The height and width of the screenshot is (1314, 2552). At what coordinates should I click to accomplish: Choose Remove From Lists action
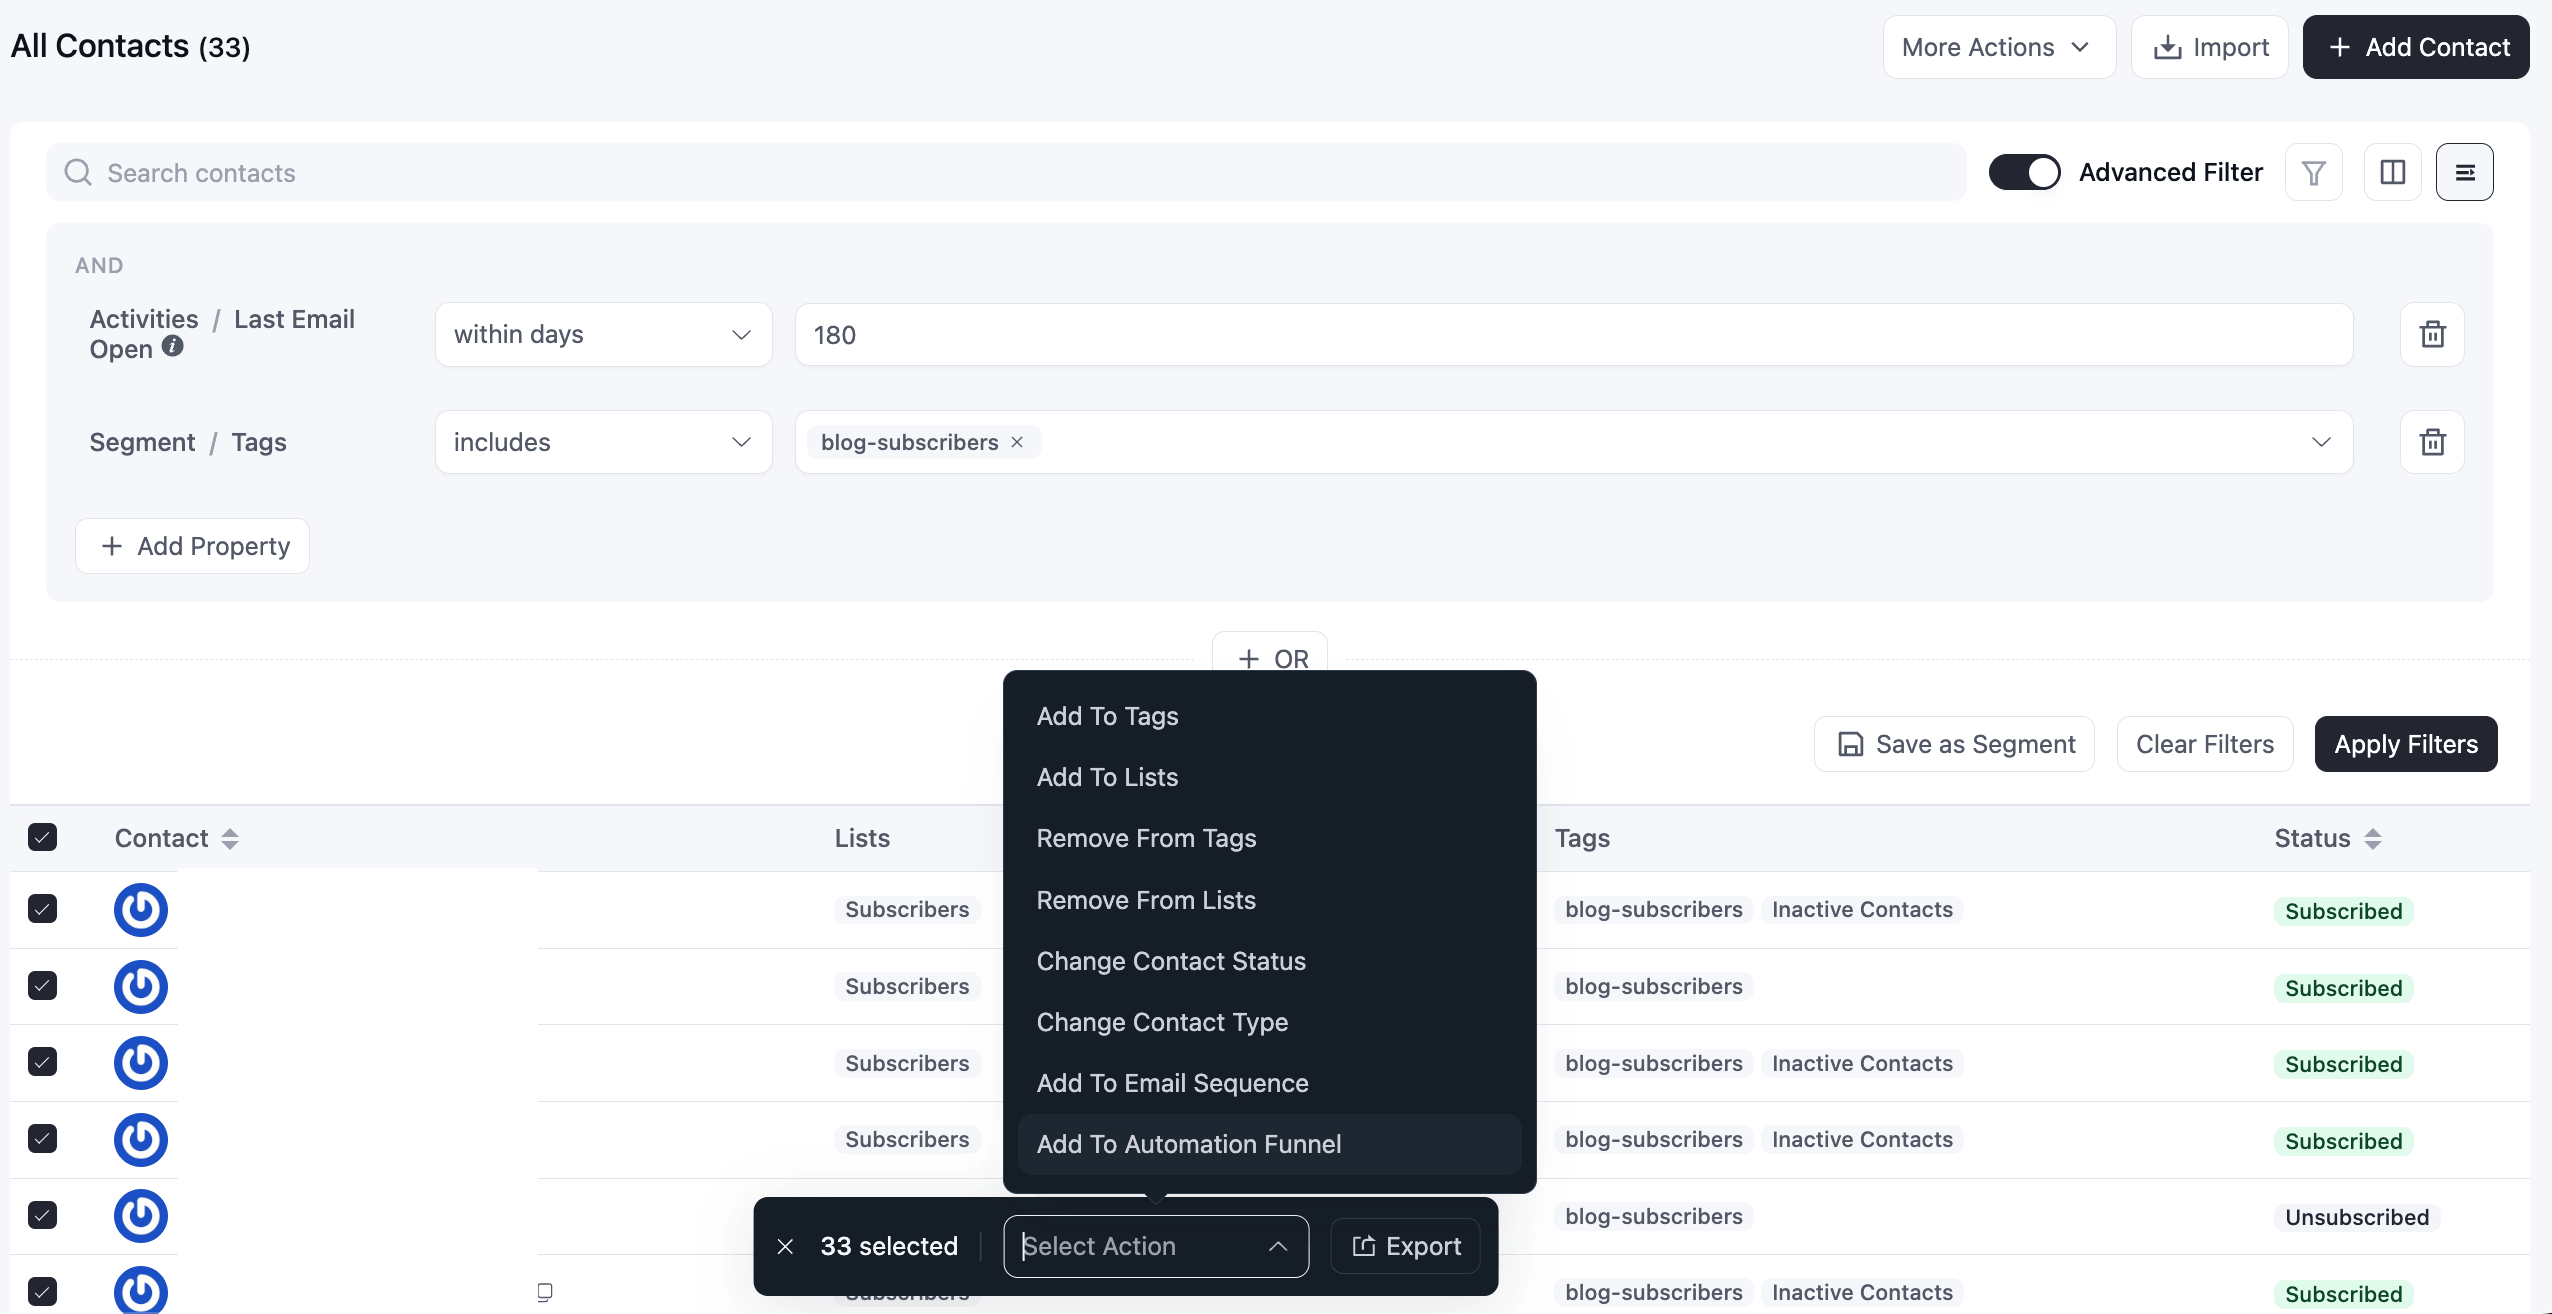1269,900
